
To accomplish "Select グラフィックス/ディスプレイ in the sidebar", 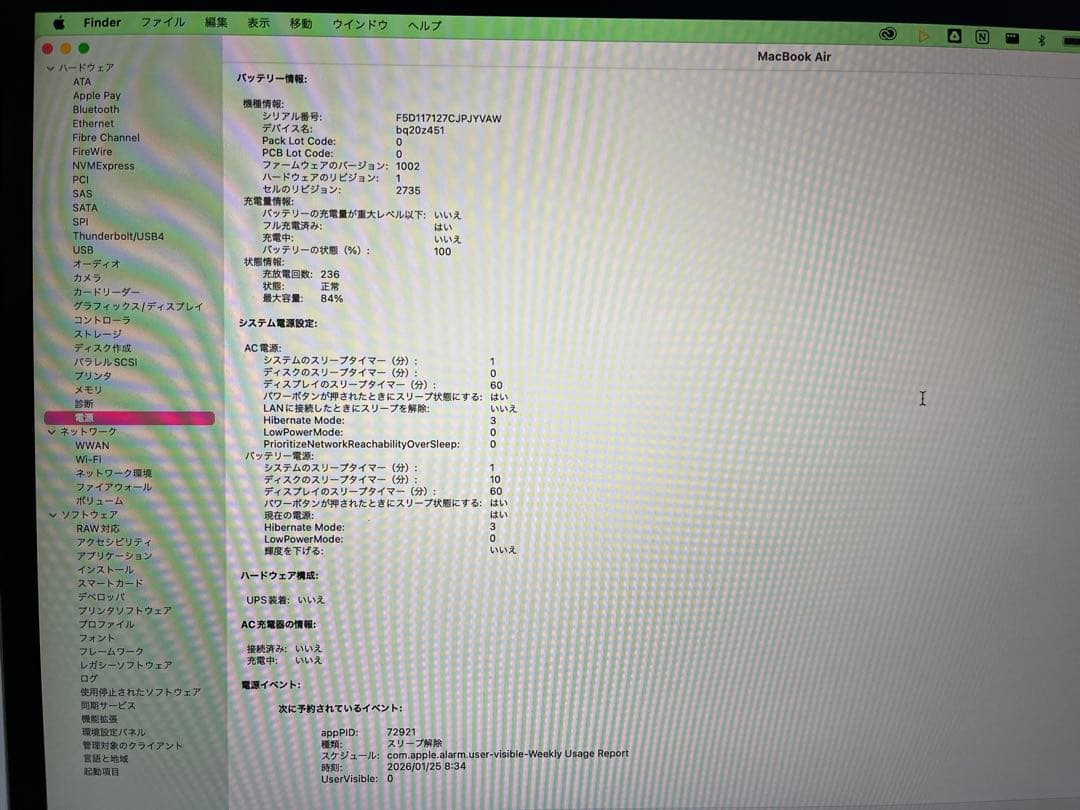I will (x=138, y=305).
